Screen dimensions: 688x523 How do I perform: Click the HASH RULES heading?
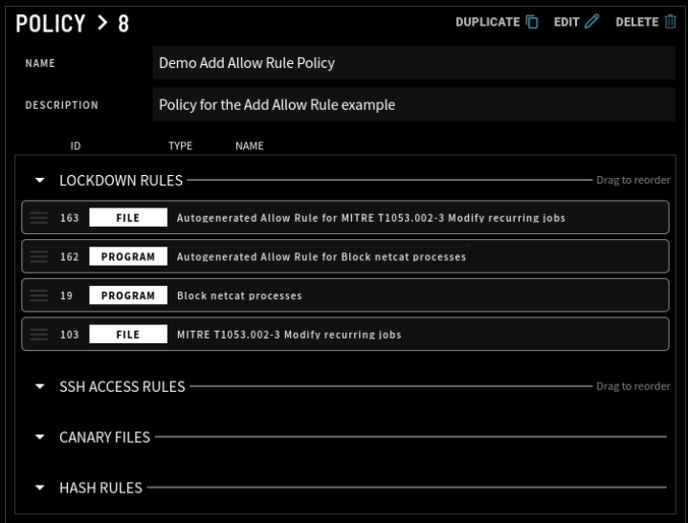tap(101, 487)
